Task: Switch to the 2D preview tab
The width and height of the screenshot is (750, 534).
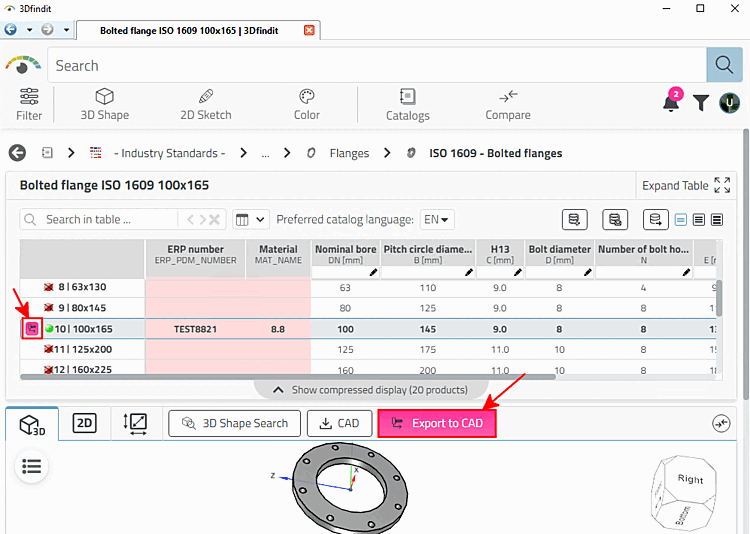Action: click(84, 423)
